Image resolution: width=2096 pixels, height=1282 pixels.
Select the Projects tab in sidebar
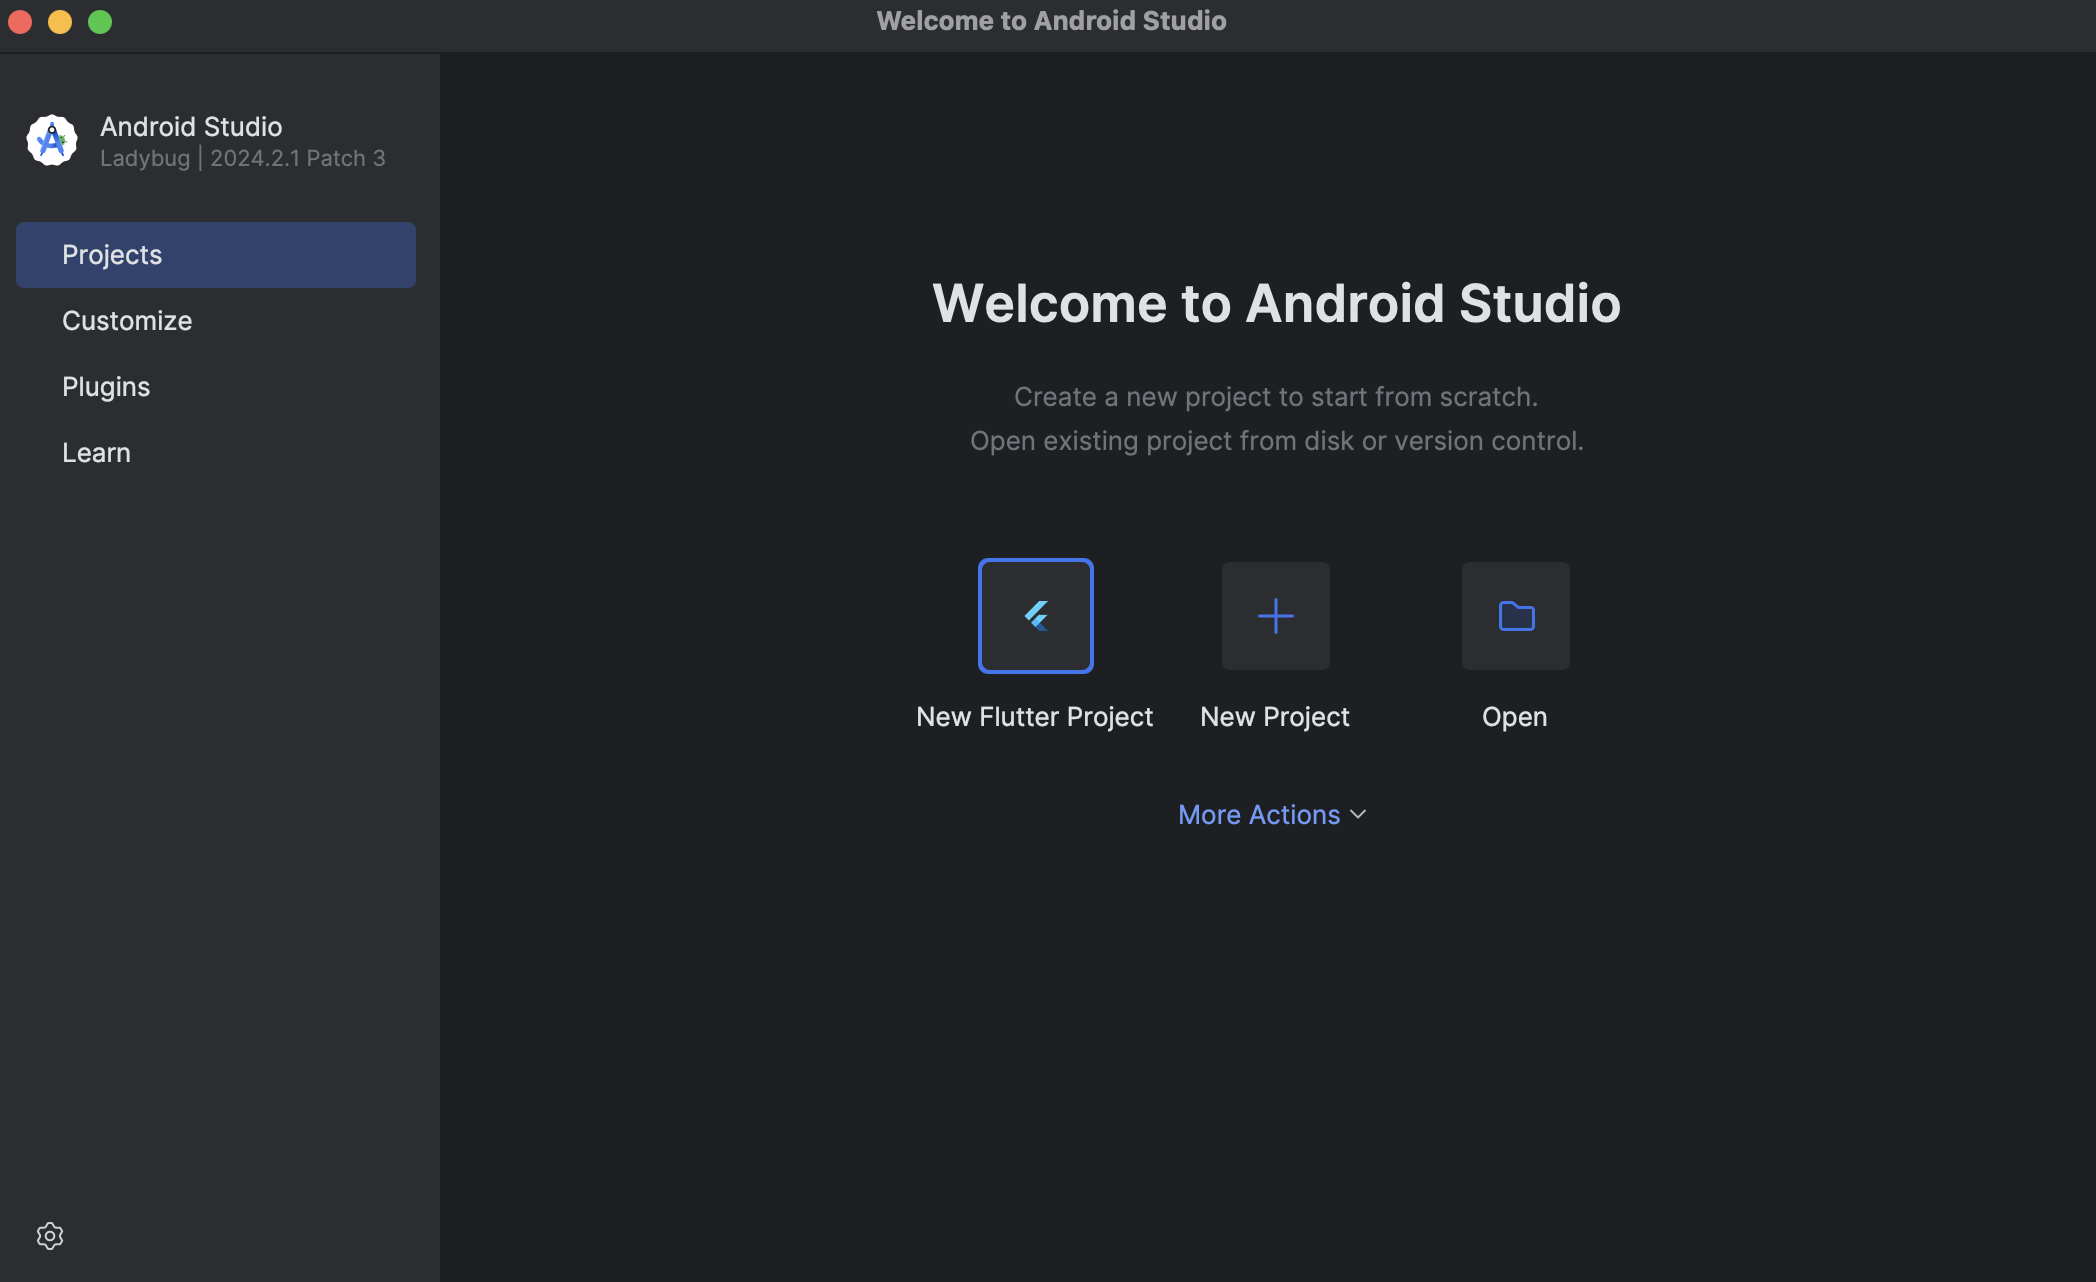click(x=216, y=255)
